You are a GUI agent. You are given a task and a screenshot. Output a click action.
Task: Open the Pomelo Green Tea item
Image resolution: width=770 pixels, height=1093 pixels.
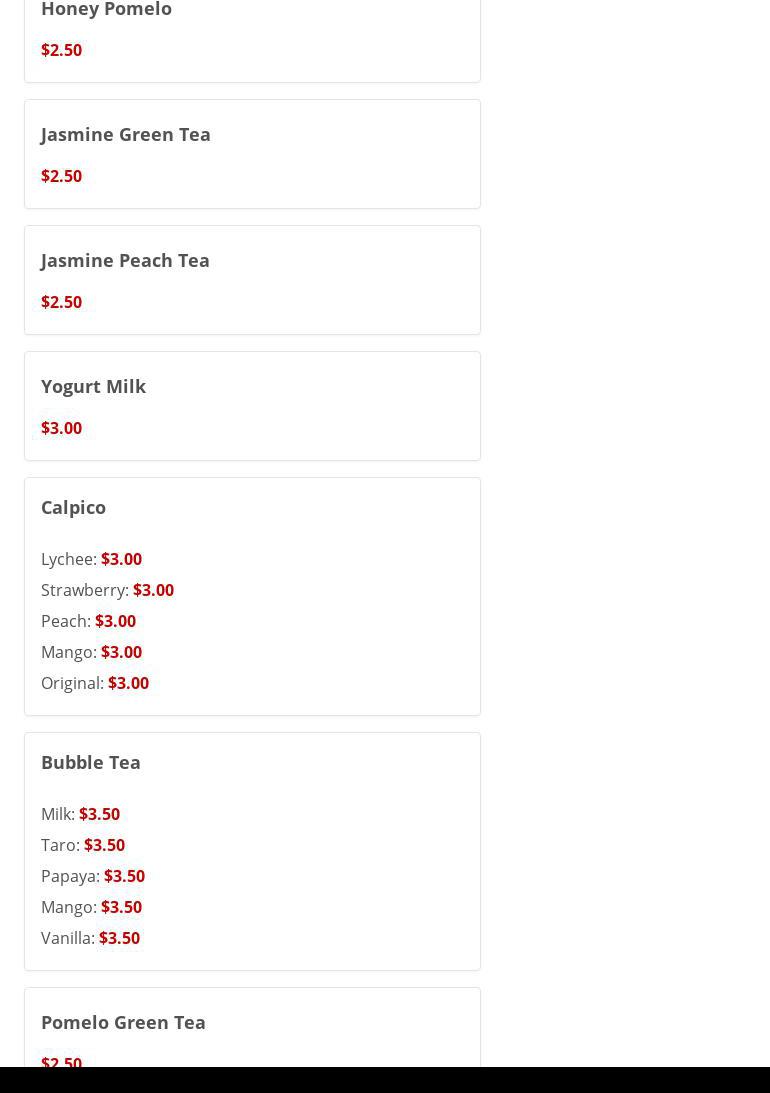coord(123,1022)
